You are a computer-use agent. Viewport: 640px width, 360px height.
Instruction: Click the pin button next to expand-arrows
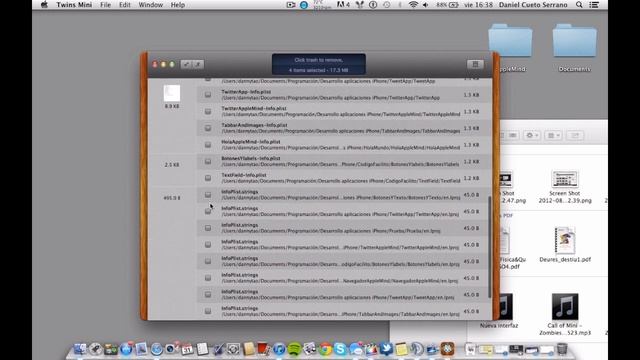click(198, 64)
